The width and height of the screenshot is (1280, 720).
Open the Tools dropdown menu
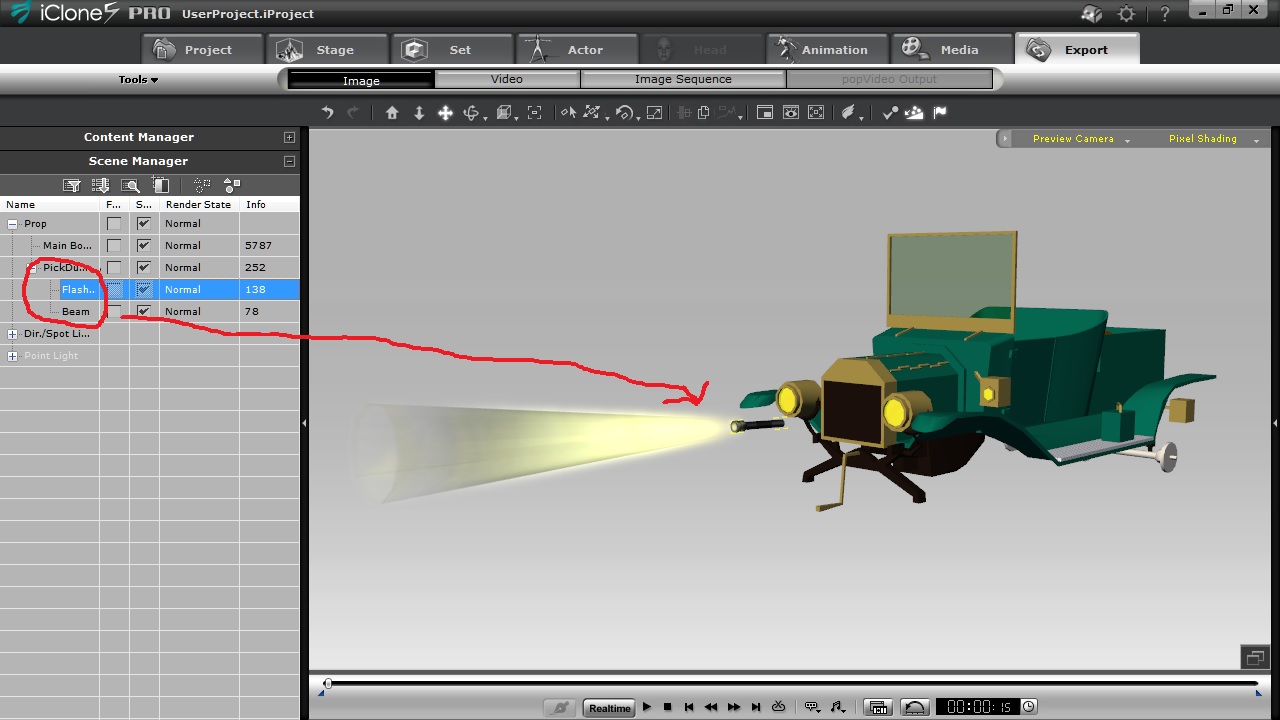[138, 80]
